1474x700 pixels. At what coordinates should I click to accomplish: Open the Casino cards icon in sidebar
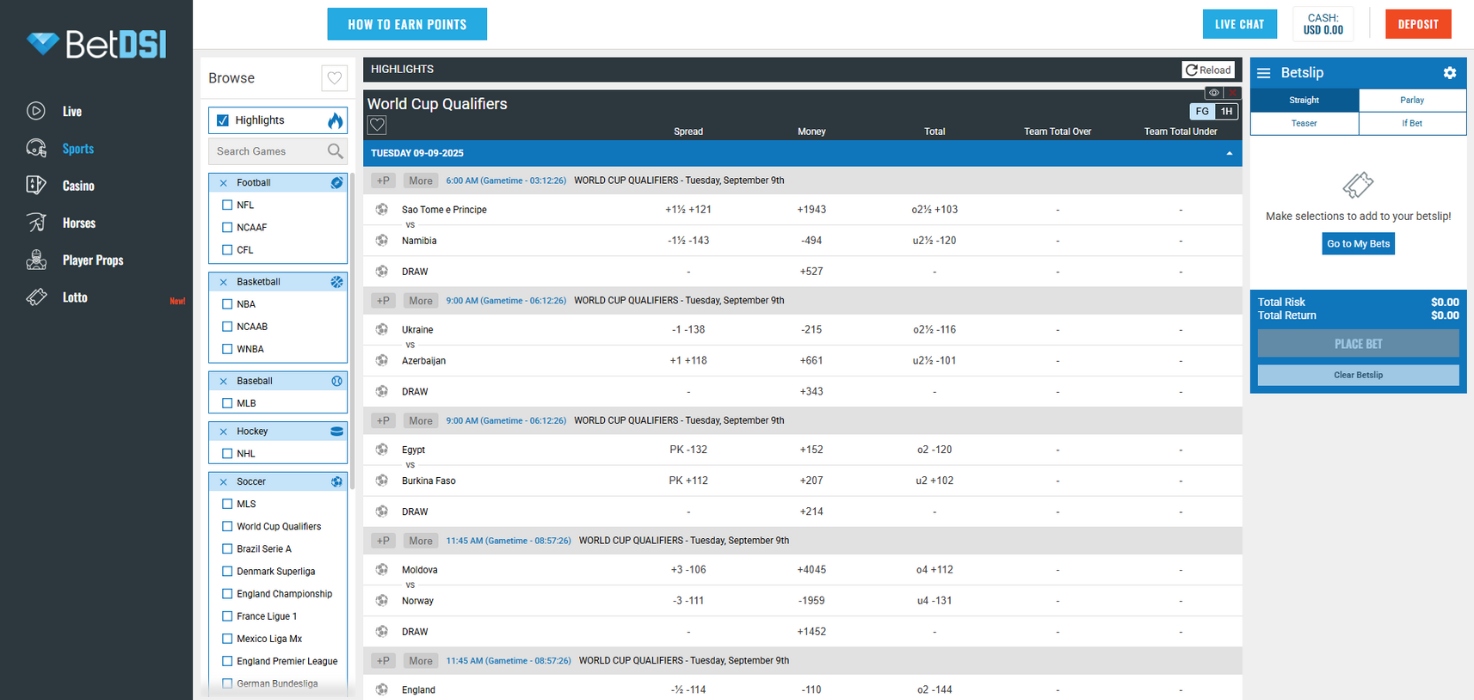(x=36, y=185)
